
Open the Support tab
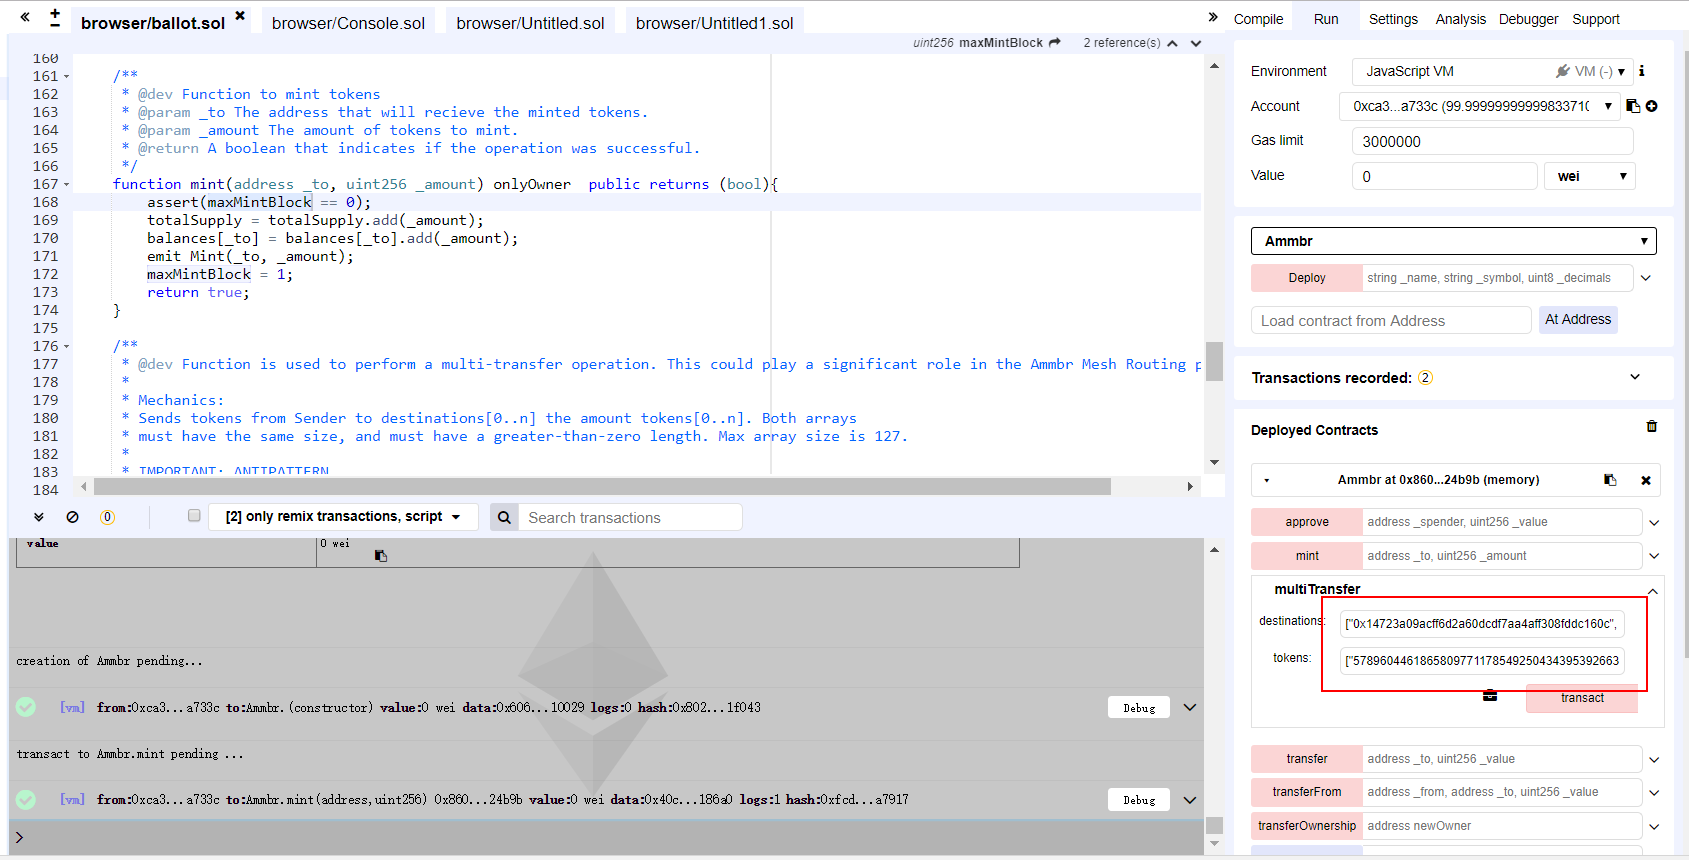pos(1596,19)
